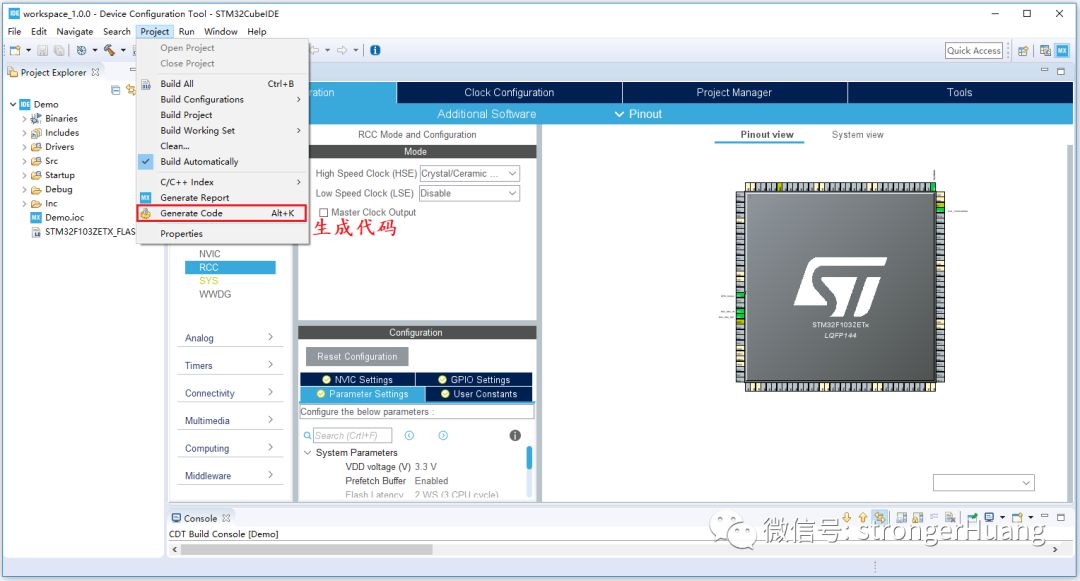
Task: Switch to System view
Action: pyautogui.click(x=858, y=135)
